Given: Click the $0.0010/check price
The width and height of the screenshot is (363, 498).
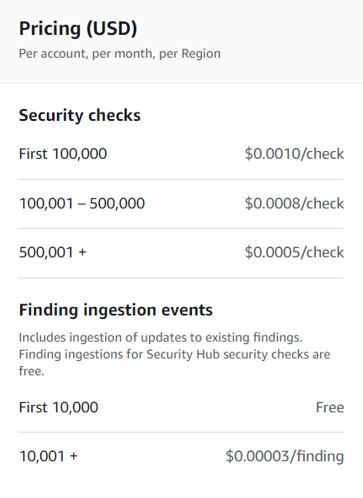Looking at the screenshot, I should pyautogui.click(x=294, y=154).
